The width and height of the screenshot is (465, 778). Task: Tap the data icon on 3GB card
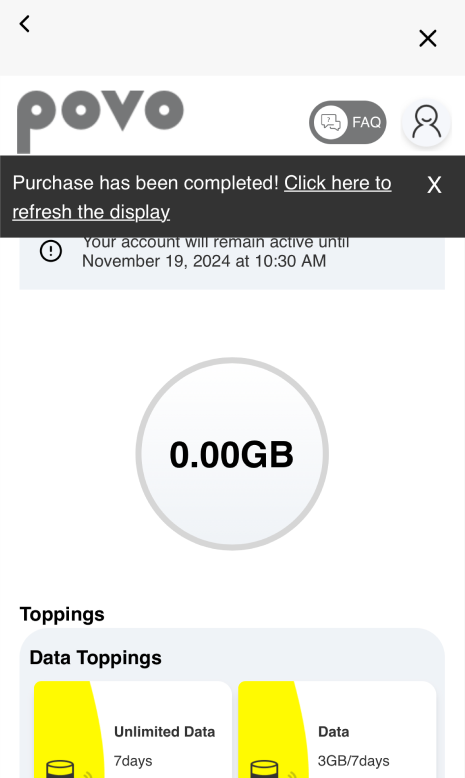click(265, 769)
